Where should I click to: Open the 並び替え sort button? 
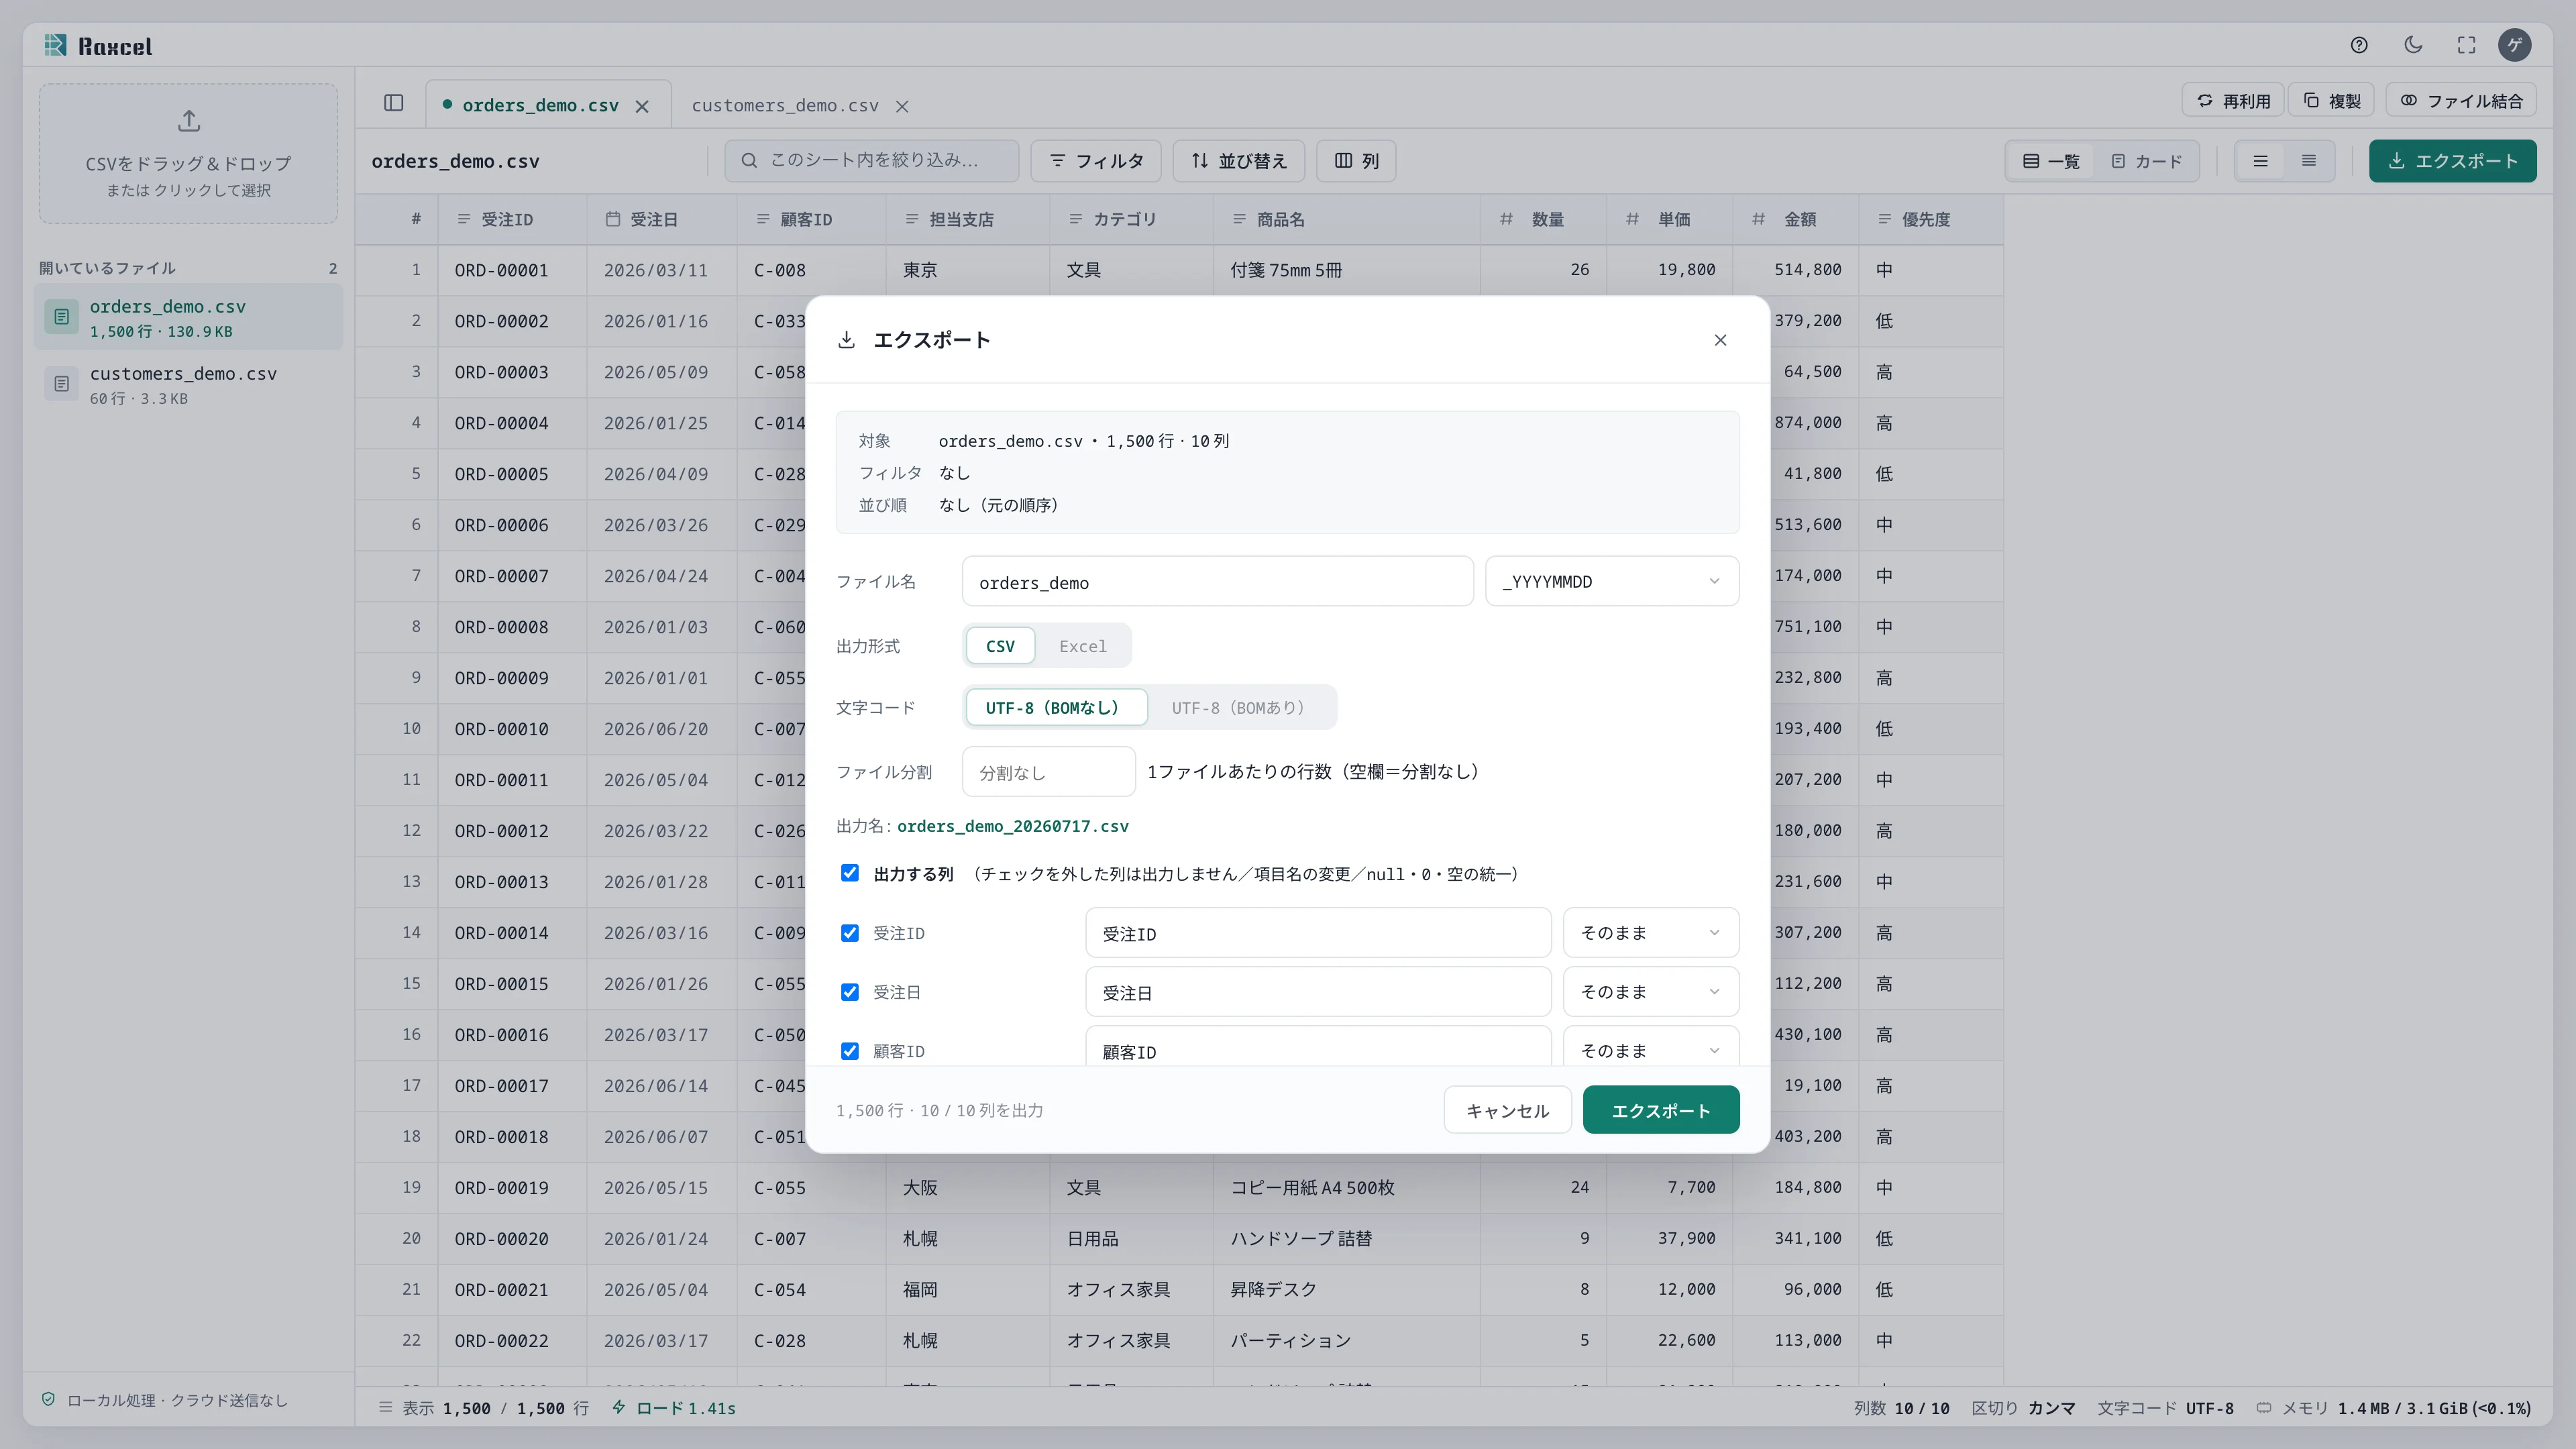point(1238,161)
